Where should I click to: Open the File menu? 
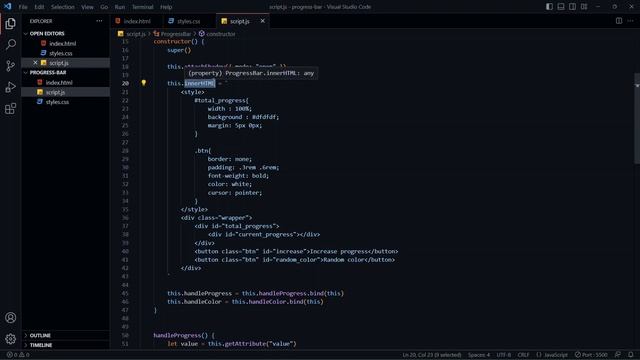point(23,7)
